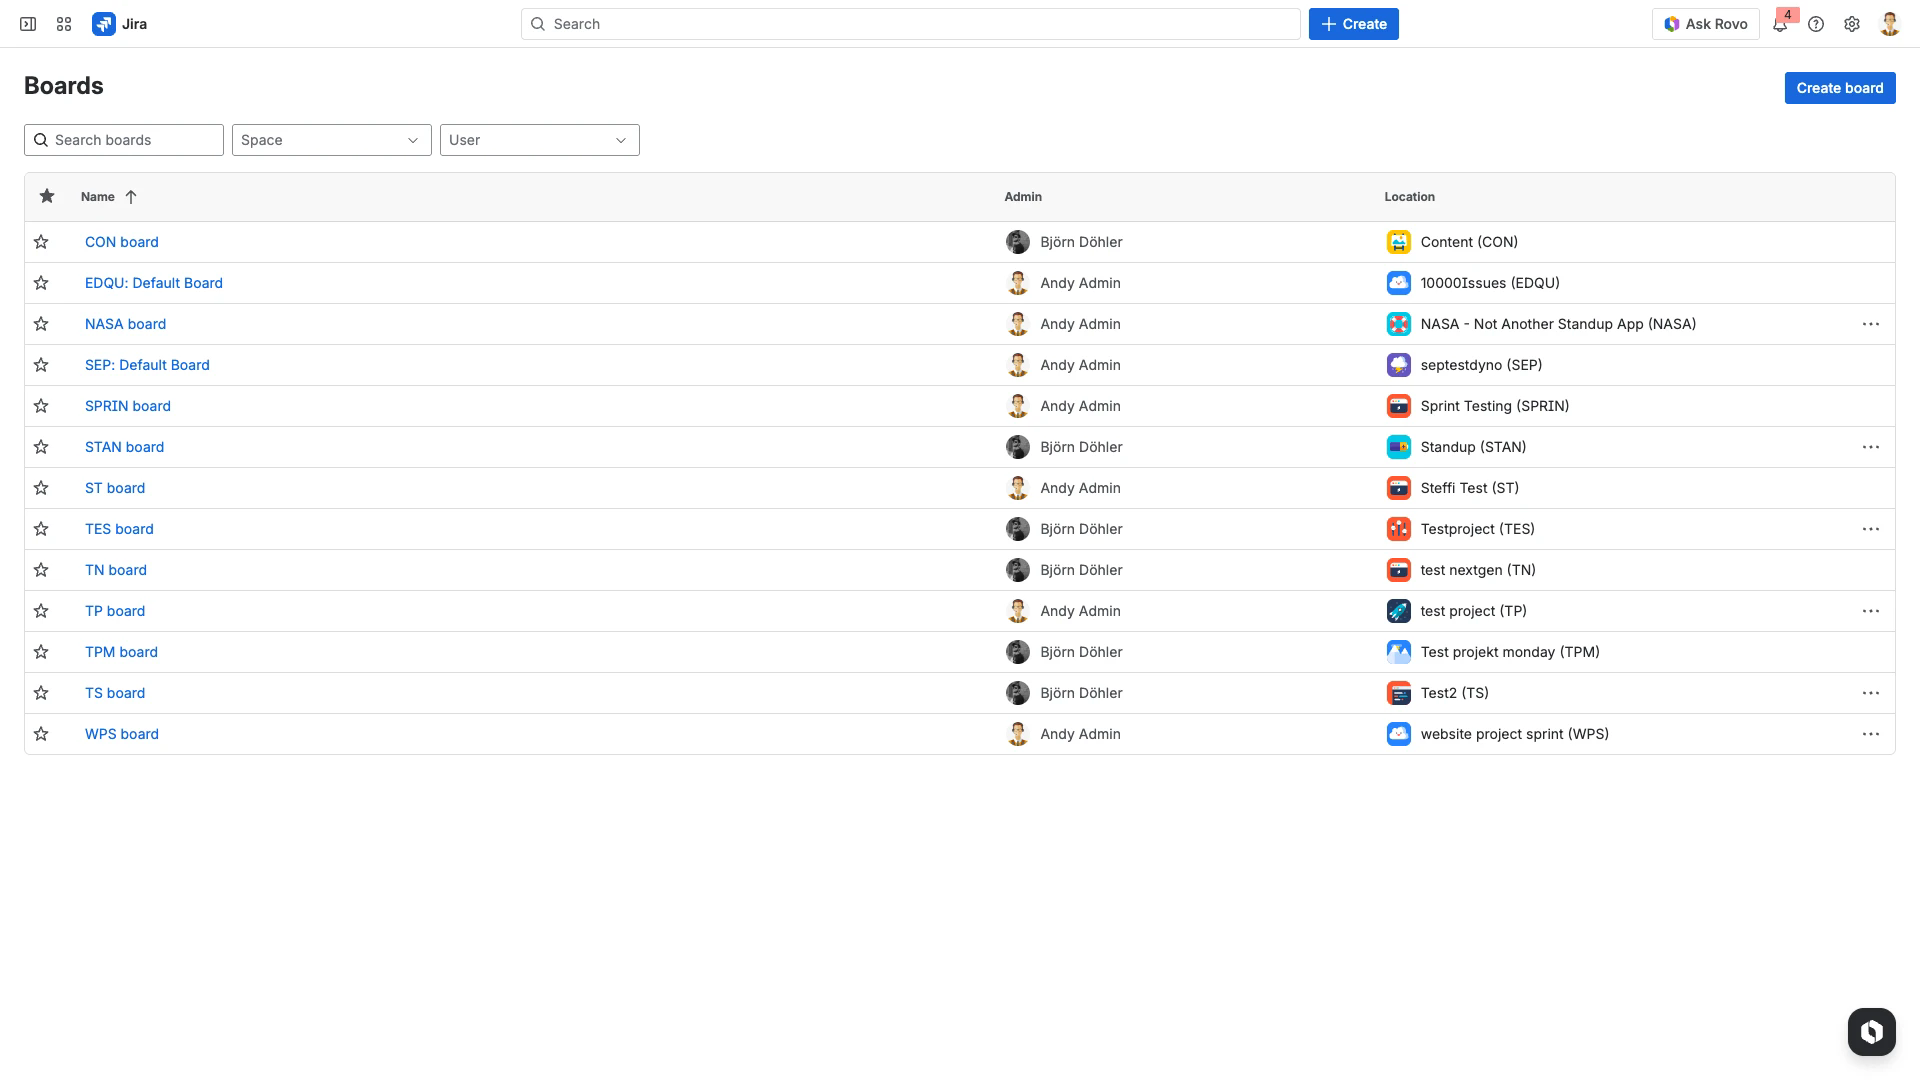Click the NASA project avatar icon
Screen dimensions: 1920x1080
1398,323
